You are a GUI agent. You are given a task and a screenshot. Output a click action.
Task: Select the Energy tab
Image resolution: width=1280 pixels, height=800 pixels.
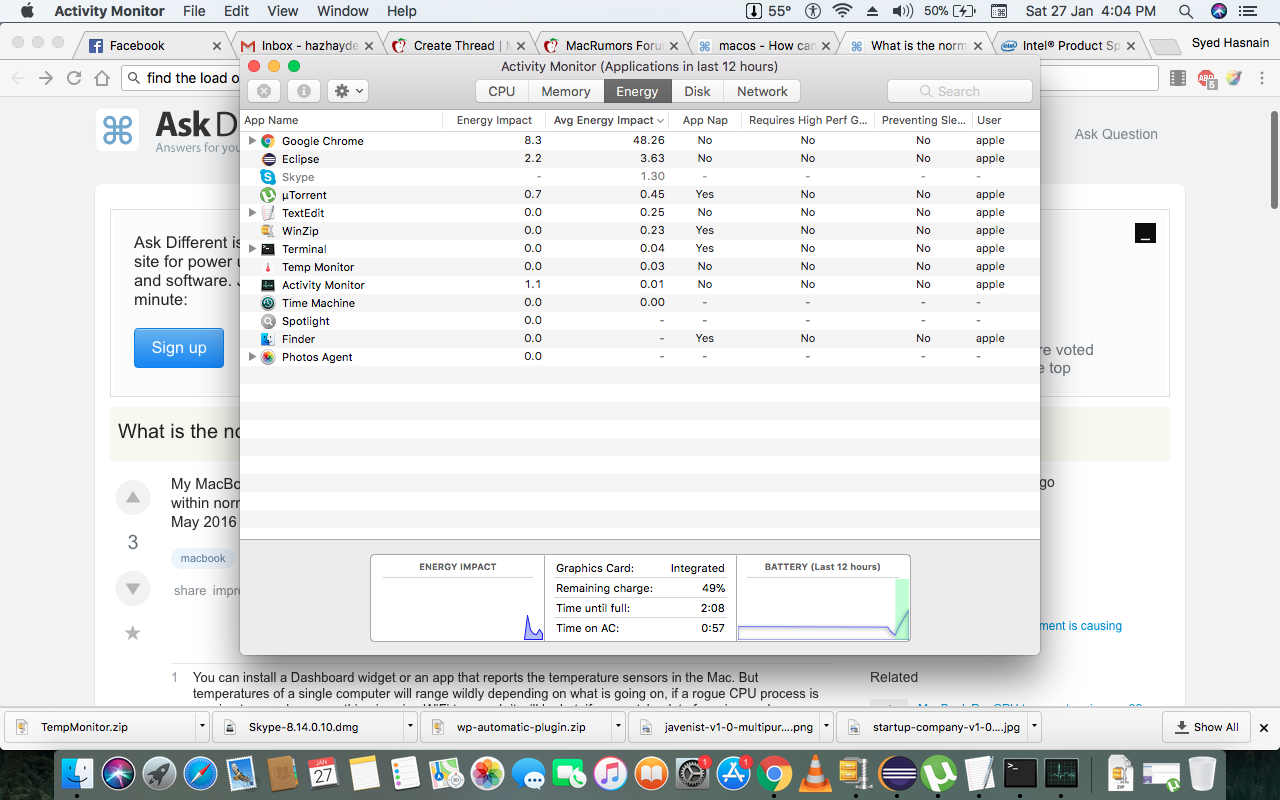(x=637, y=91)
